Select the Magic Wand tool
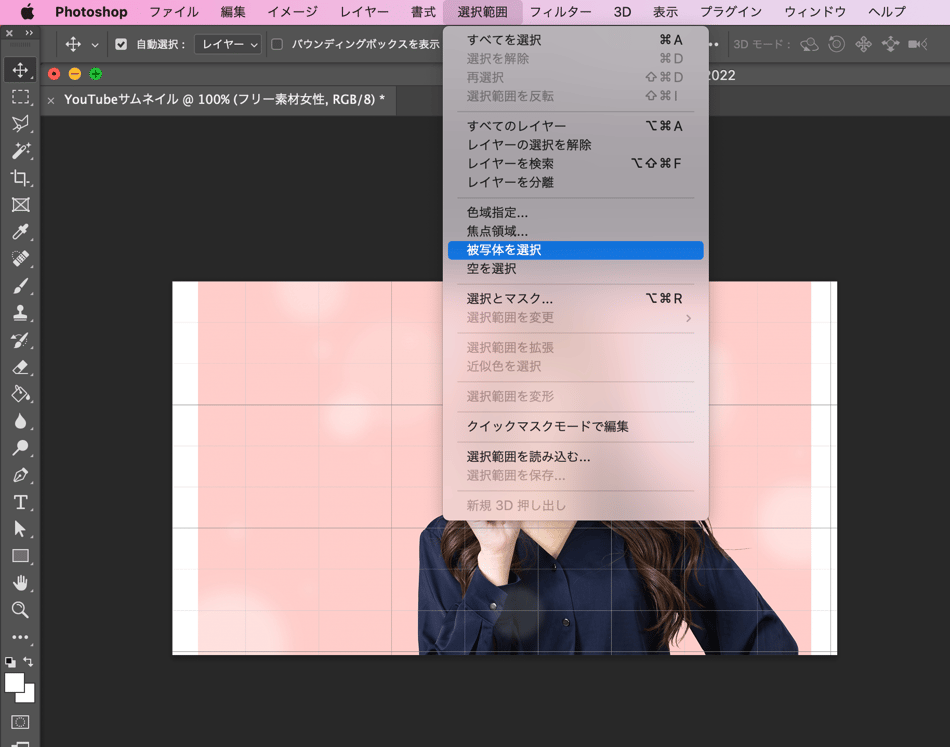950x747 pixels. [20, 151]
